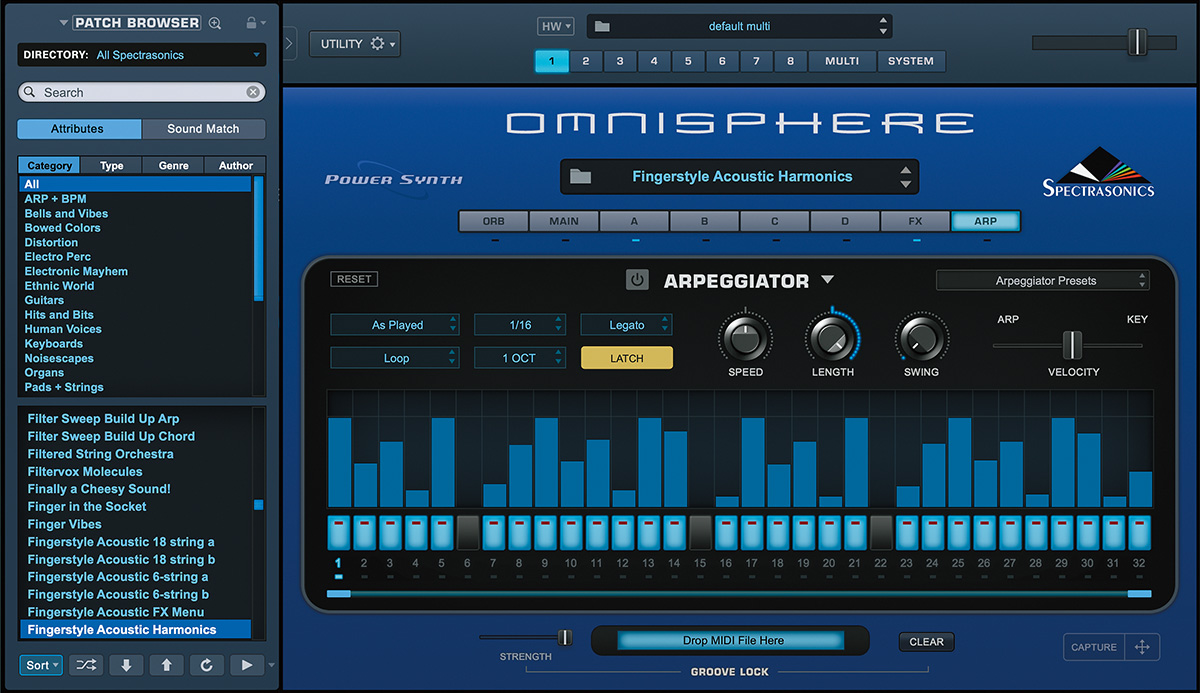Toggle arpeggiator step 32 button

click(x=1140, y=532)
